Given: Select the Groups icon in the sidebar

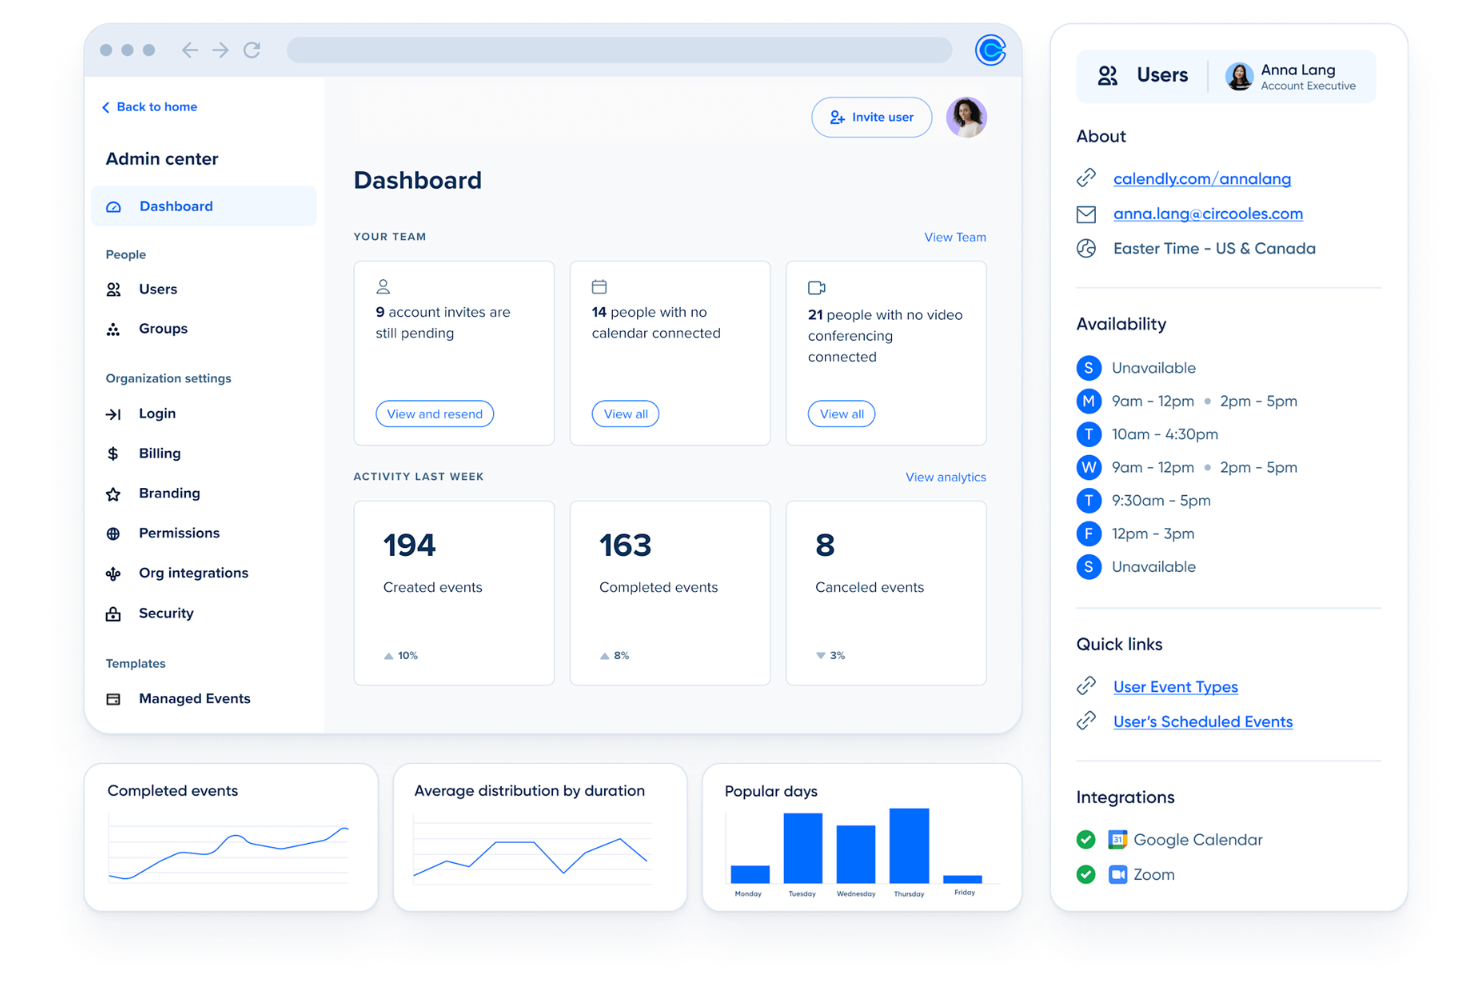Looking at the screenshot, I should pos(112,328).
